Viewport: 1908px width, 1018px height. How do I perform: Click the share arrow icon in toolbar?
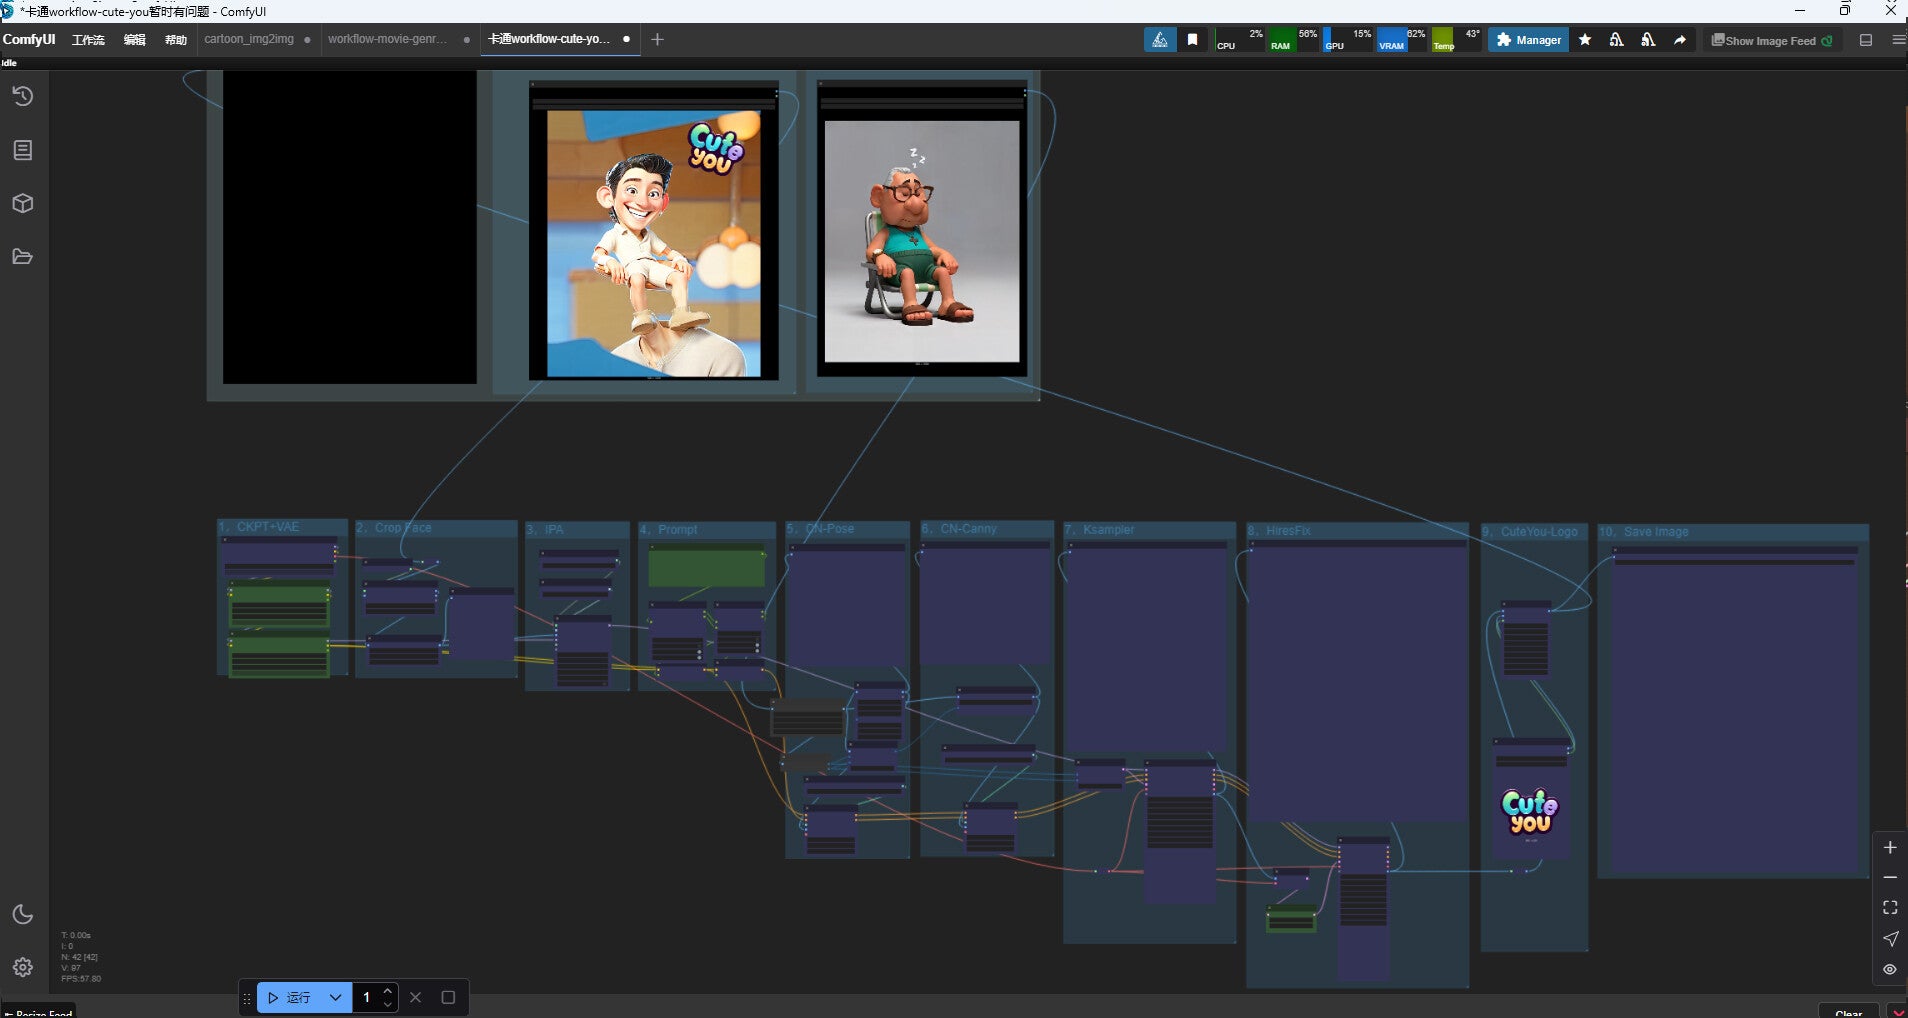pyautogui.click(x=1680, y=40)
